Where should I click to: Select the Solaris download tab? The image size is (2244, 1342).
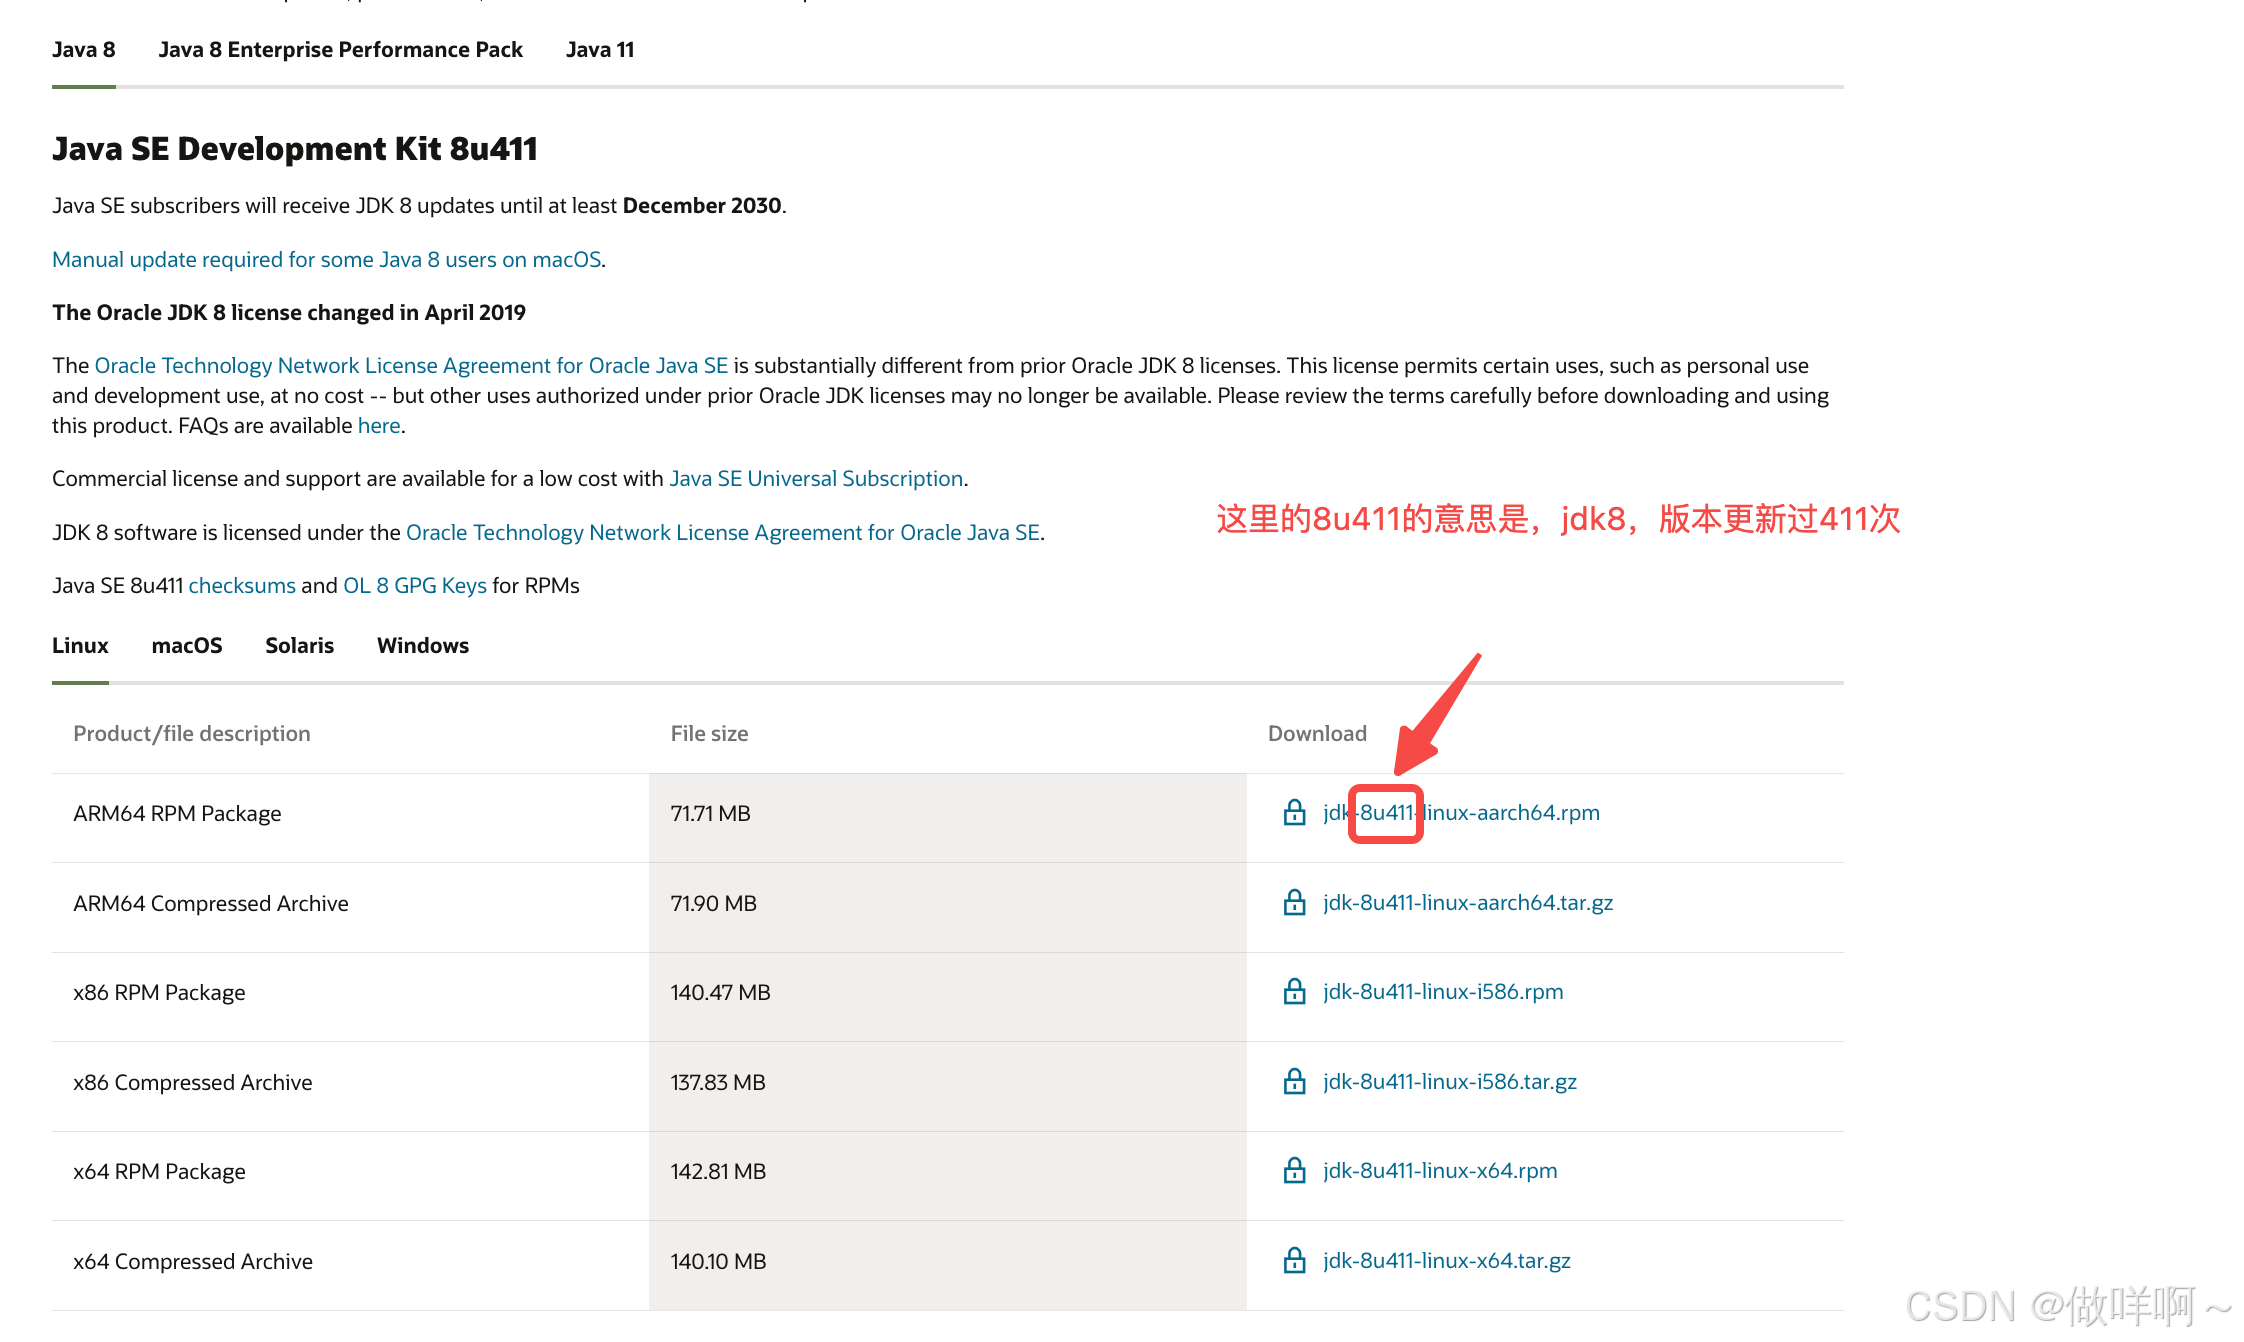[x=299, y=645]
